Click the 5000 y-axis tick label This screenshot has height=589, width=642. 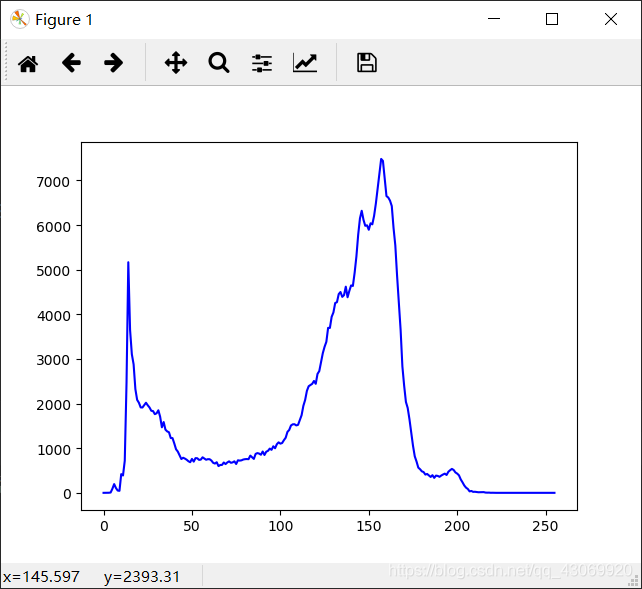coord(53,271)
